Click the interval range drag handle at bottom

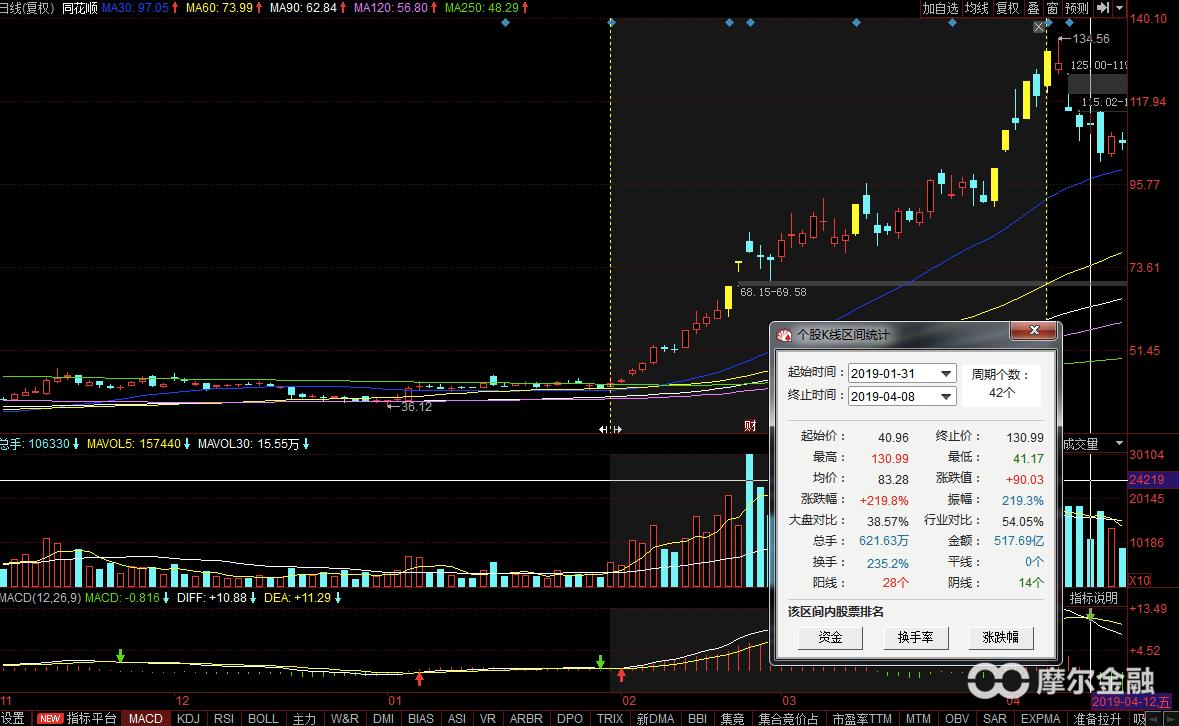click(x=610, y=429)
